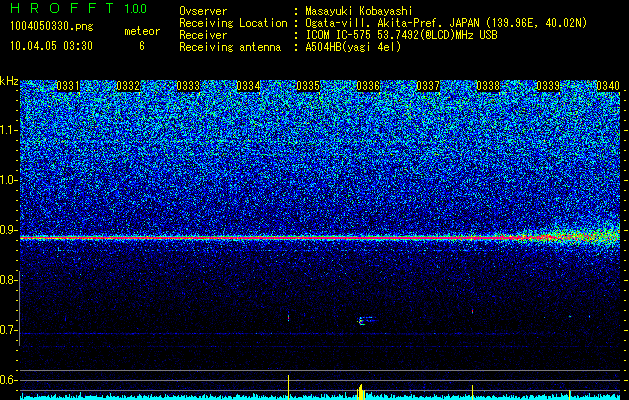
Task: Click the 0339 time marker
Action: [x=548, y=86]
